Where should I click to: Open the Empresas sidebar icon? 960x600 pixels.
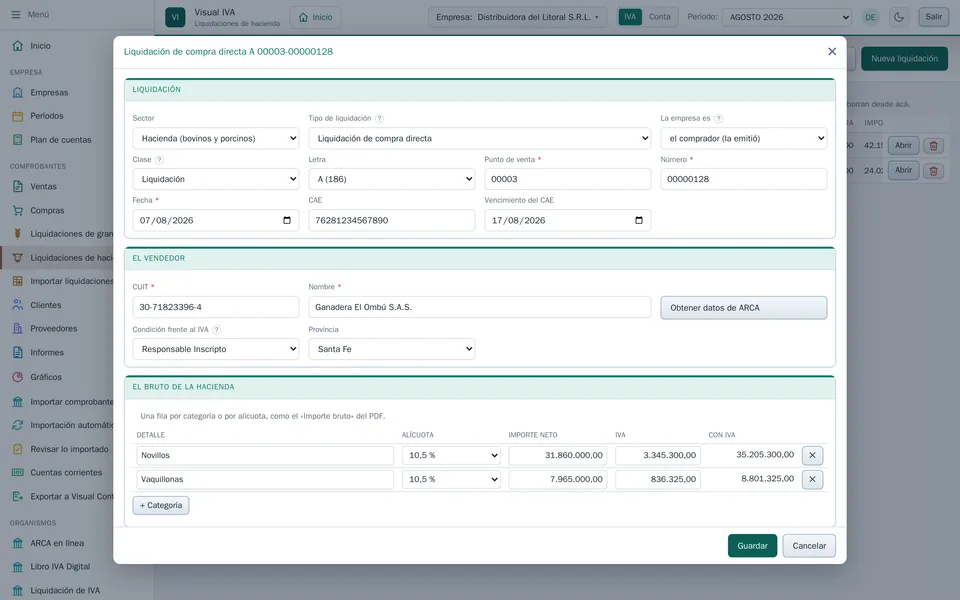coord(18,92)
